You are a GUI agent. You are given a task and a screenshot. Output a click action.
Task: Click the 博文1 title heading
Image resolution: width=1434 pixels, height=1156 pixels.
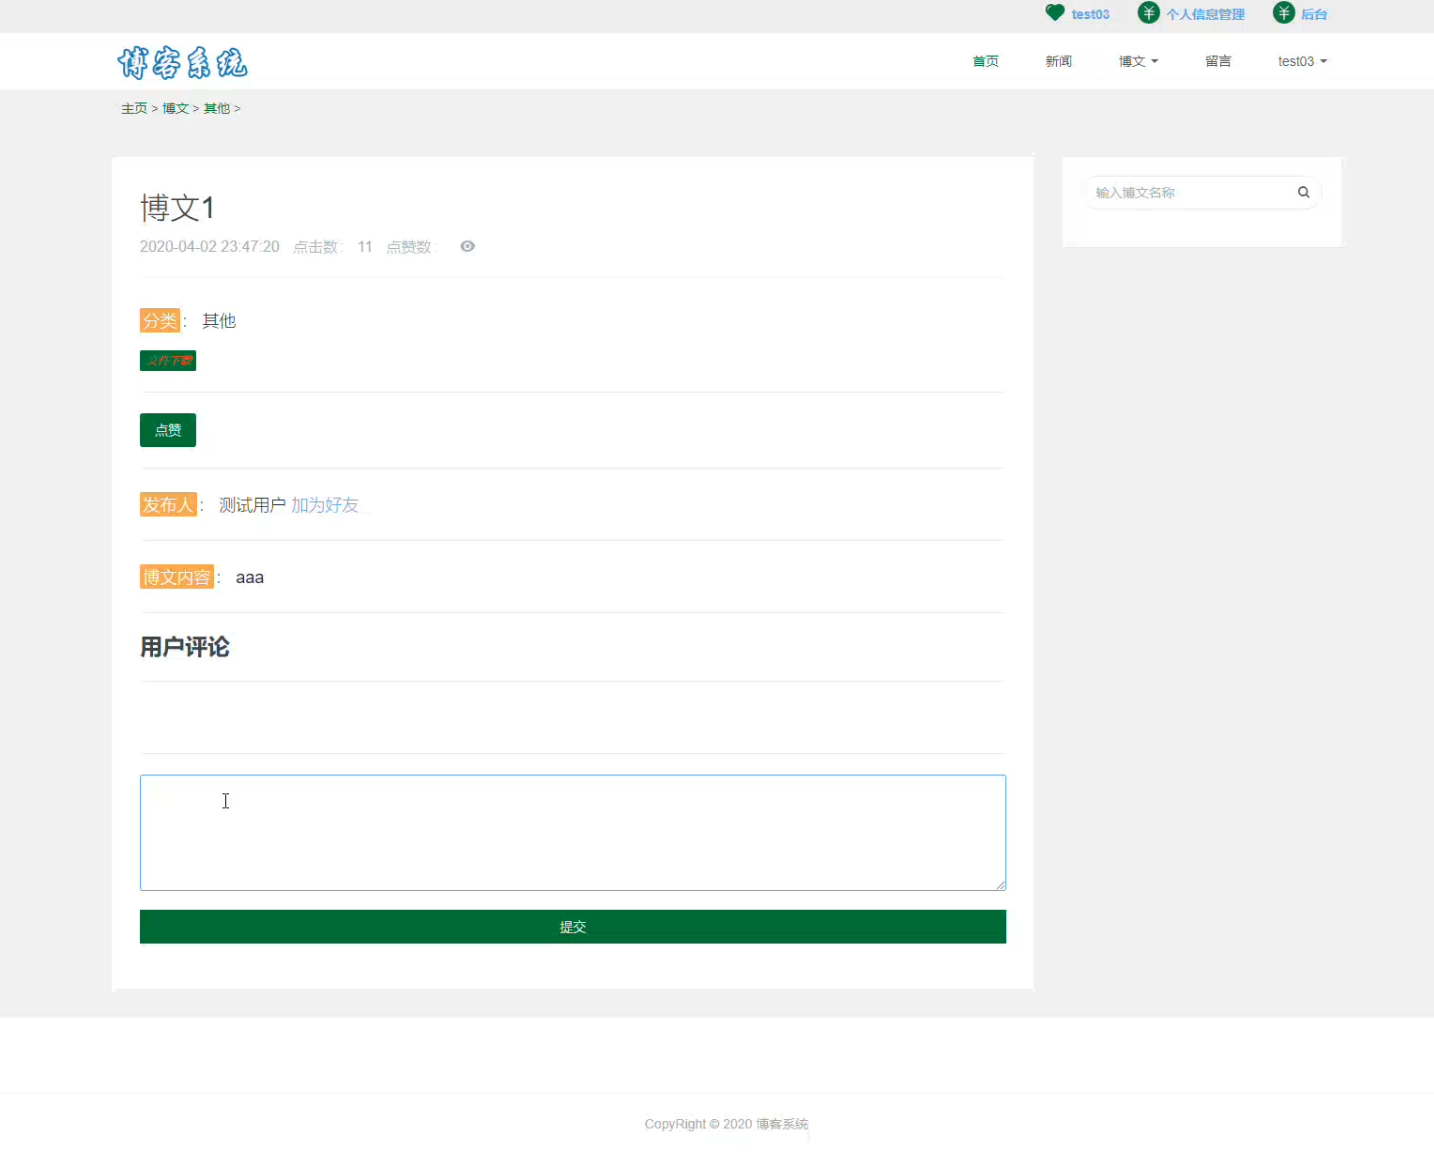(x=177, y=208)
